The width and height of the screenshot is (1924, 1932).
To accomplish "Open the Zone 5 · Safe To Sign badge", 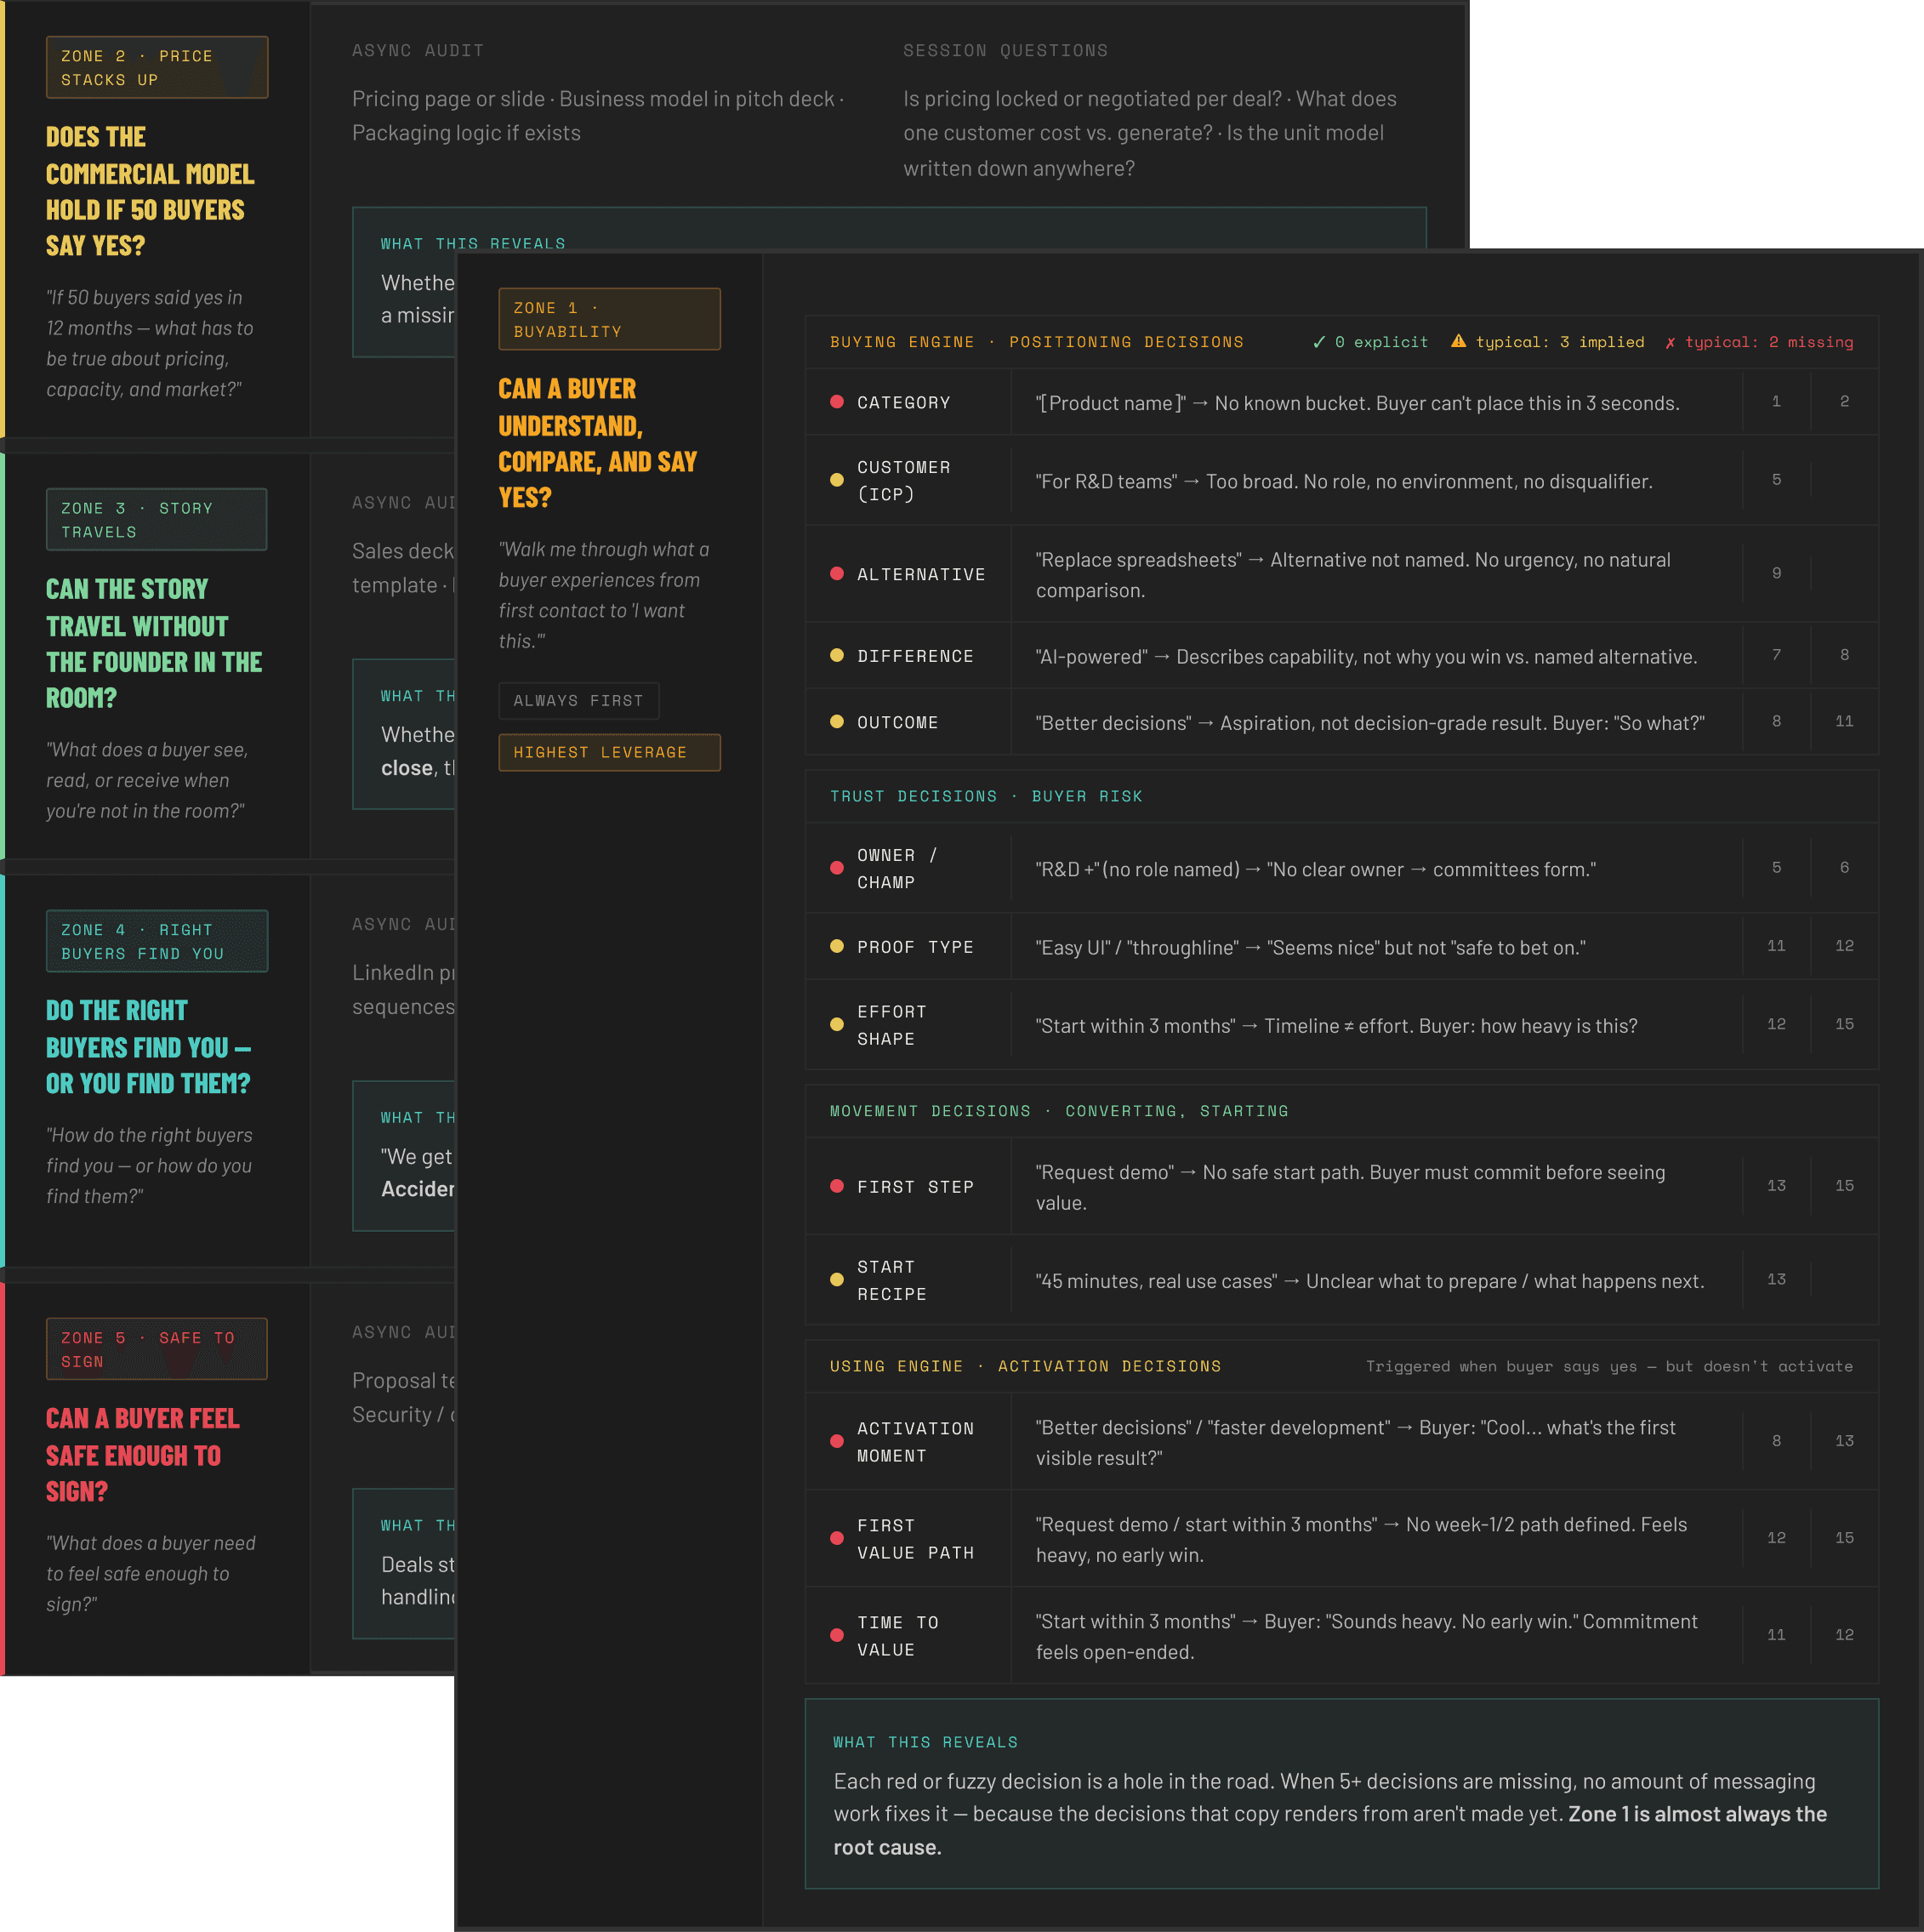I will pyautogui.click(x=157, y=1349).
